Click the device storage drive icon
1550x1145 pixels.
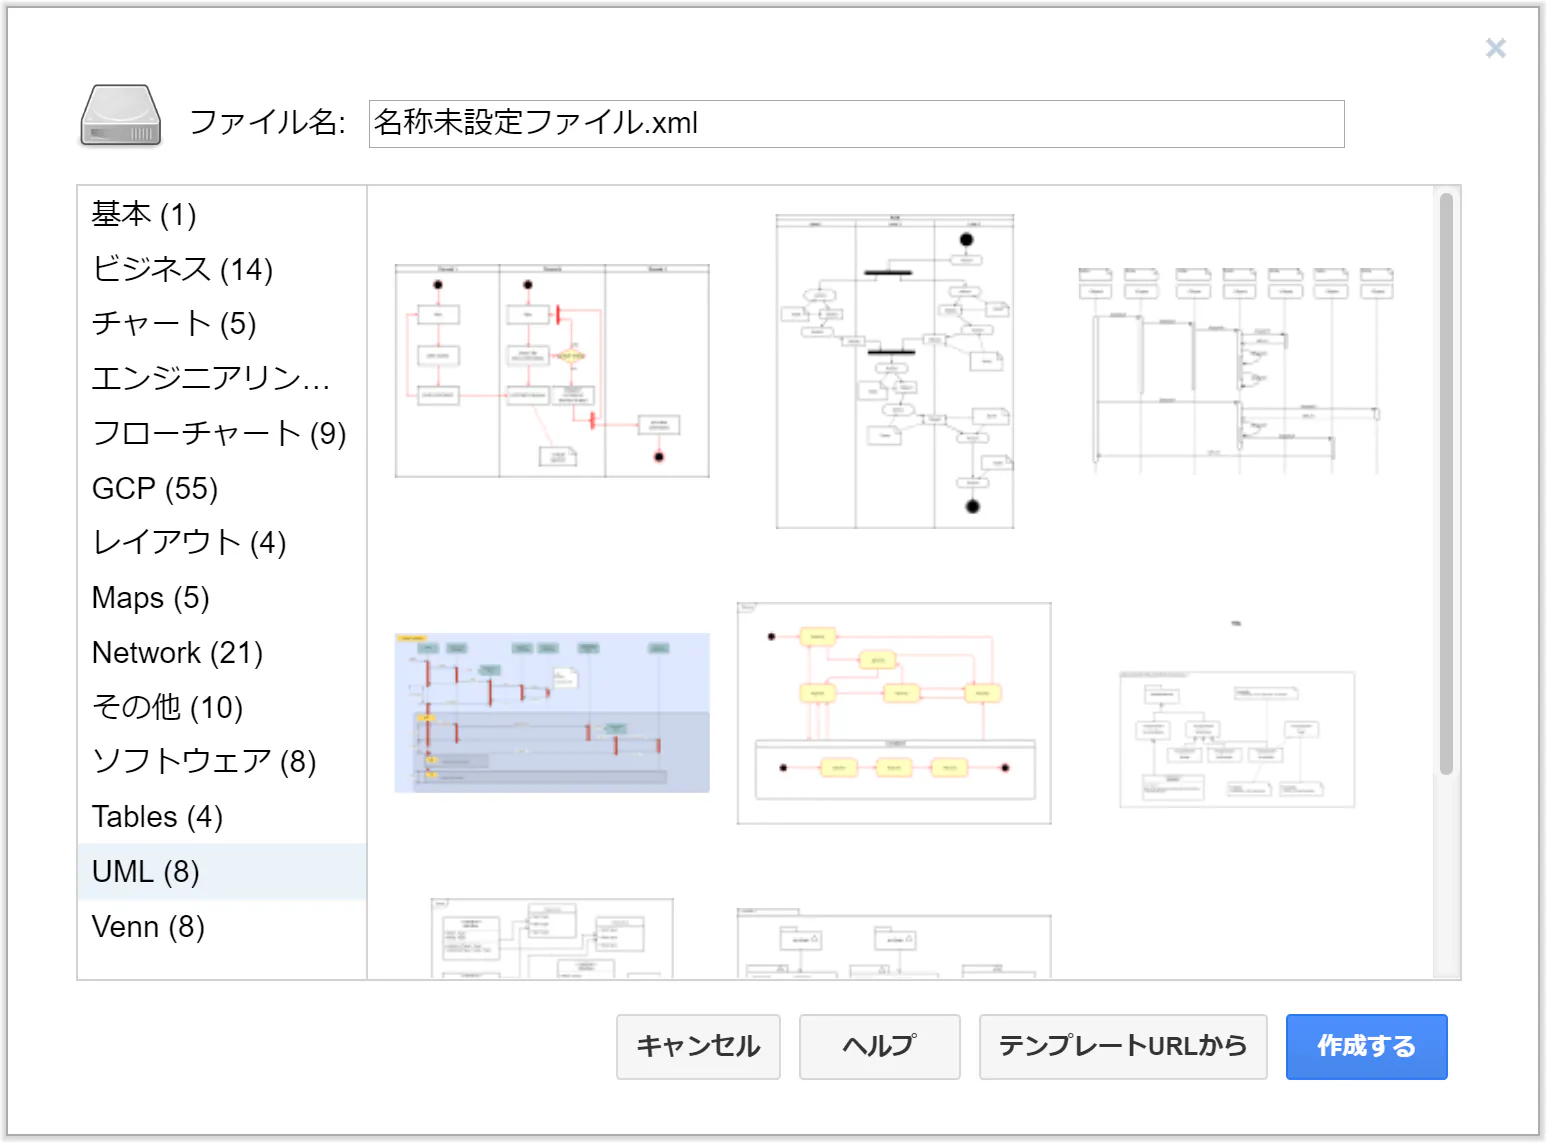121,117
